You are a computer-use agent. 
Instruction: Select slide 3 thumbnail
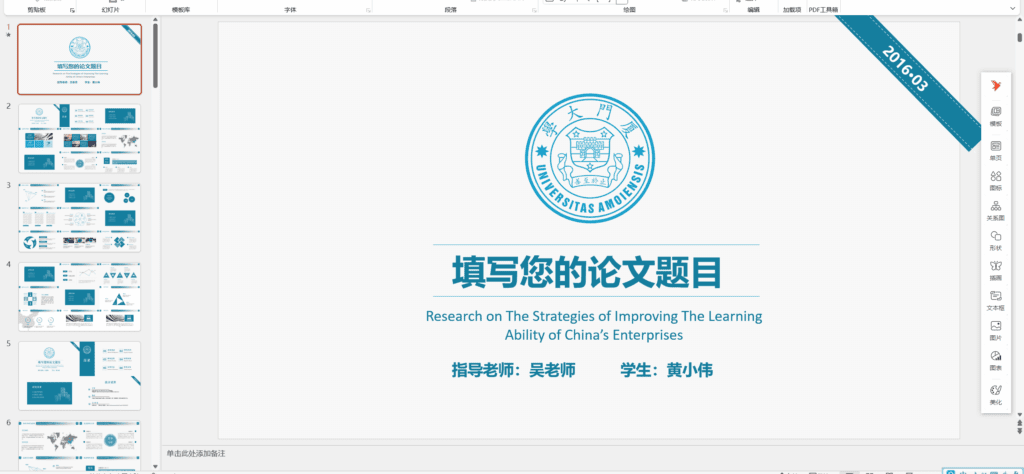pyautogui.click(x=80, y=217)
